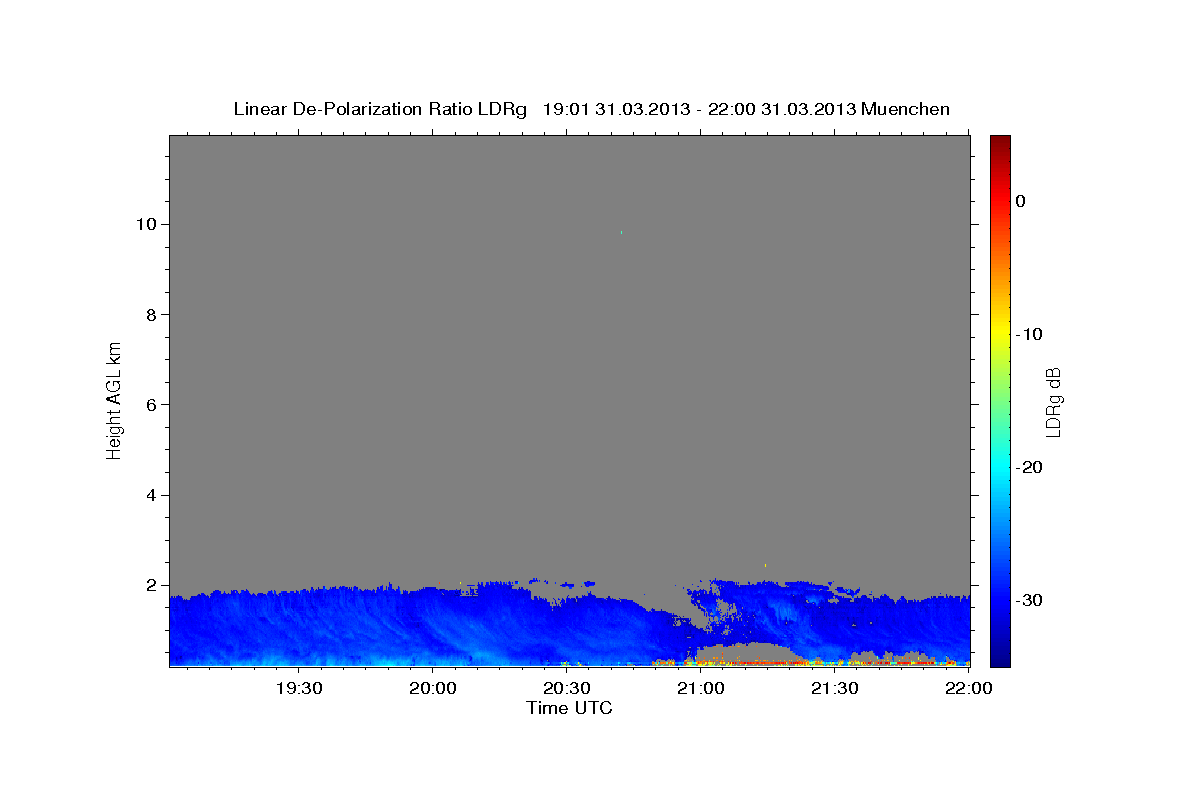Screen dimensions: 1200x800
Task: Select the 22:00 time tick label
Action: click(x=968, y=688)
